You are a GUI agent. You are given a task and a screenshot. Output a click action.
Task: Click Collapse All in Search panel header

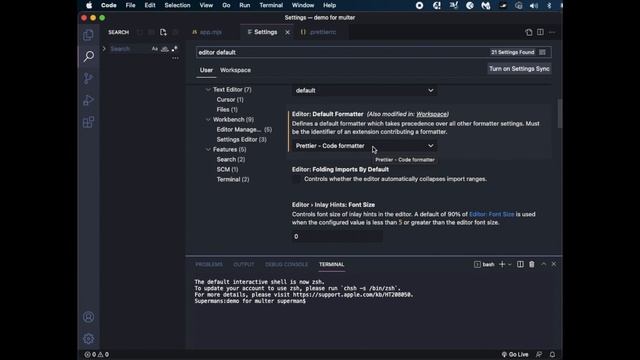(x=175, y=32)
